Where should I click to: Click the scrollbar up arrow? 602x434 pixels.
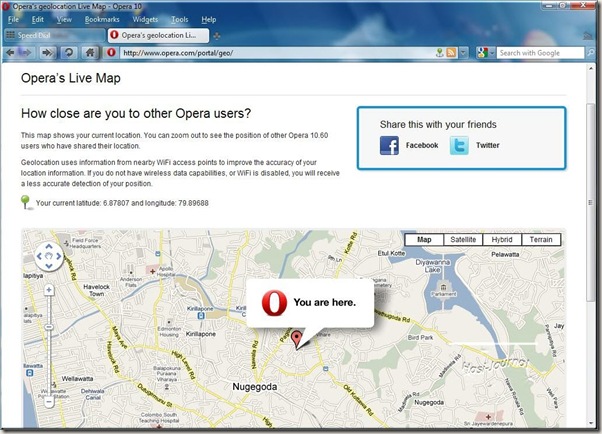pos(590,68)
